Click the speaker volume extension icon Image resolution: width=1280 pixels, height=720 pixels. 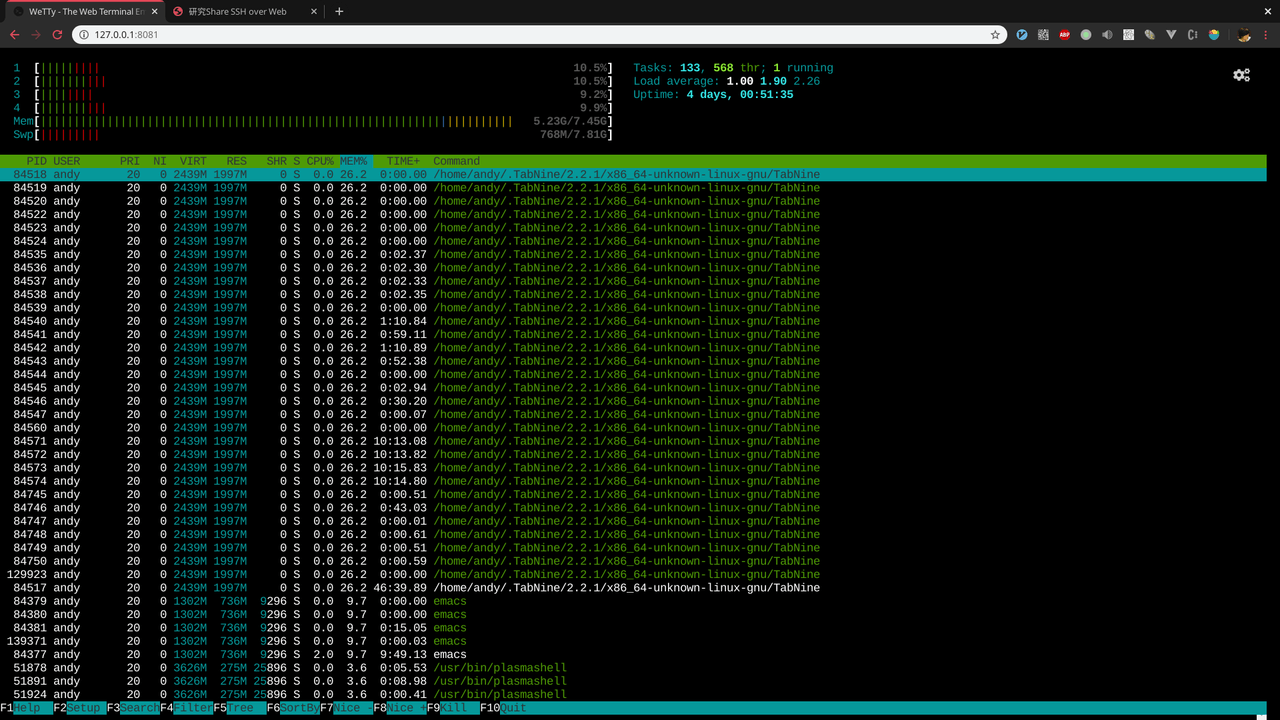point(1107,35)
